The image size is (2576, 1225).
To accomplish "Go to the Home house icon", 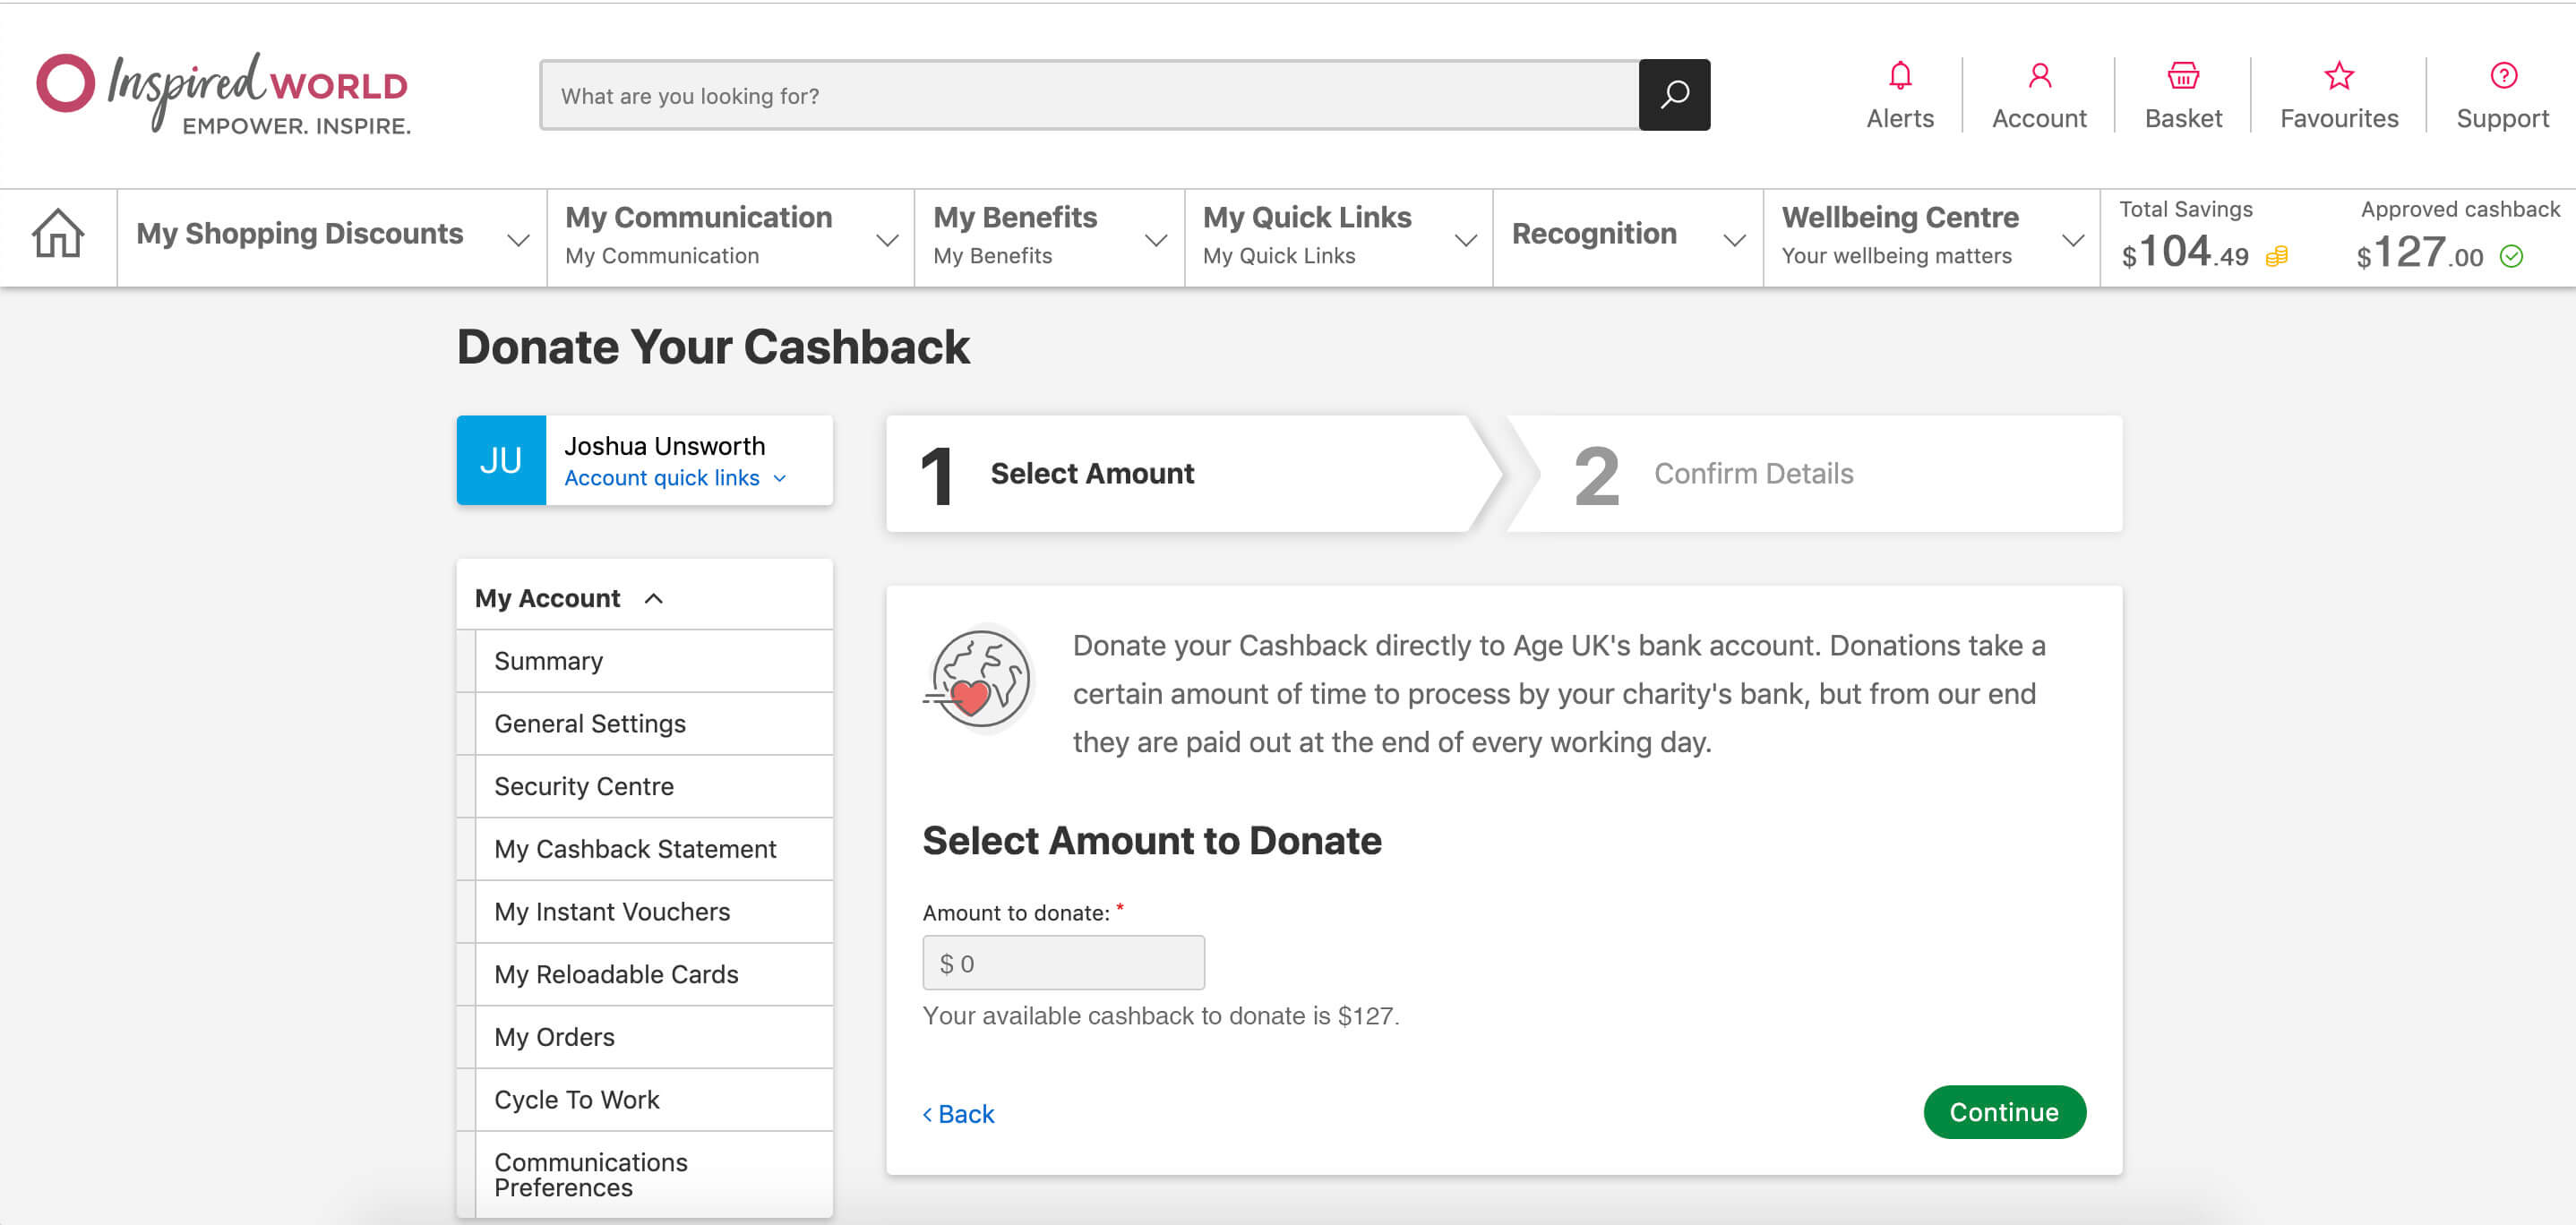I will [58, 234].
